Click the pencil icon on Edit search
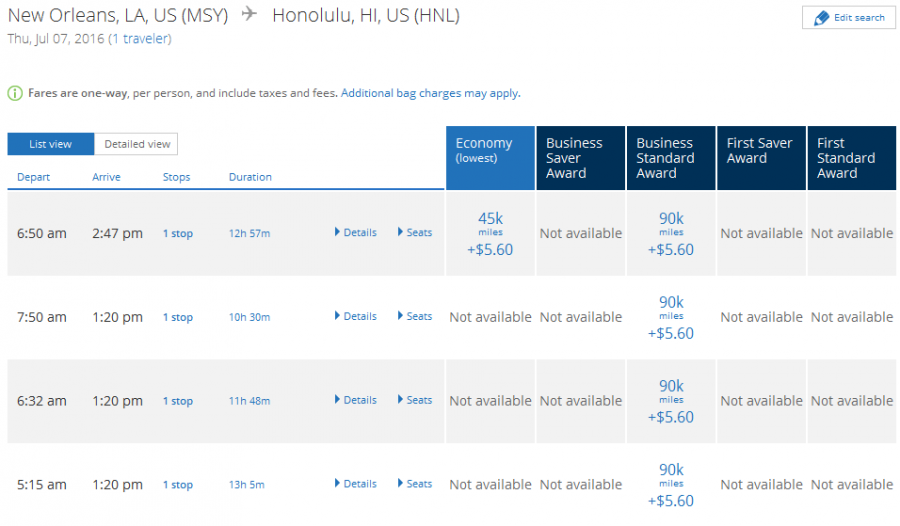 pyautogui.click(x=822, y=18)
